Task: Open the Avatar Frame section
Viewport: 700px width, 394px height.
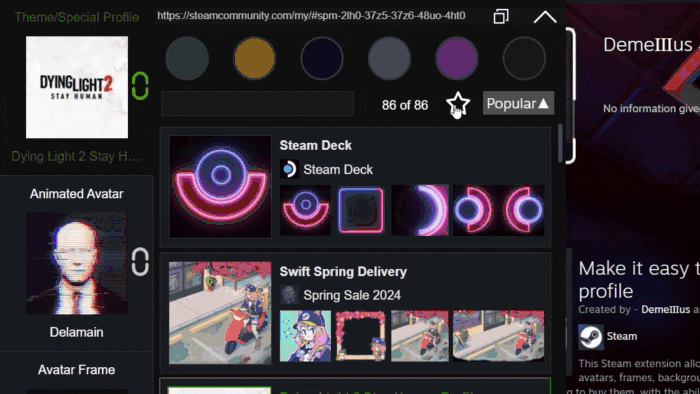Action: point(77,369)
